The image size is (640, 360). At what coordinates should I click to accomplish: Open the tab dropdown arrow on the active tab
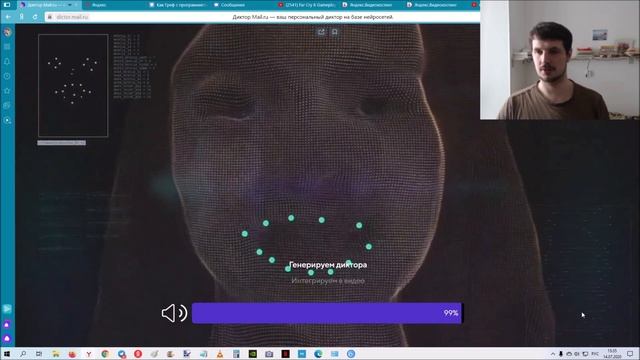click(69, 5)
